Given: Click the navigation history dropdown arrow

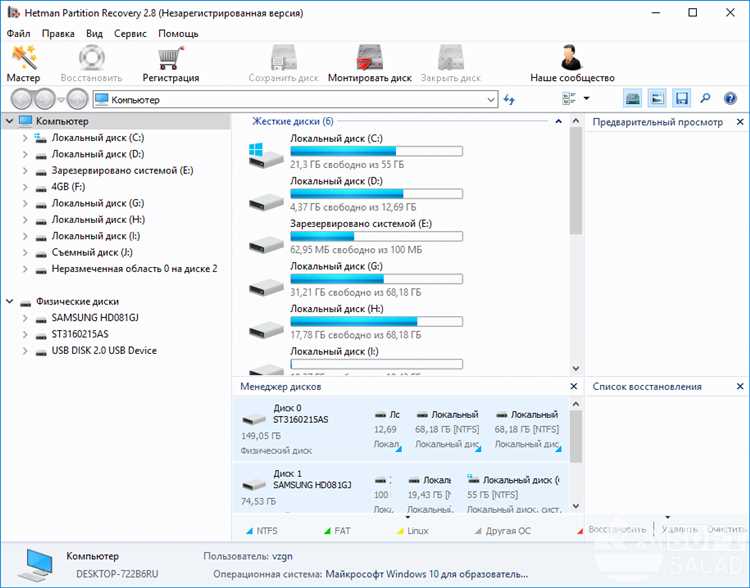Looking at the screenshot, I should (60, 100).
